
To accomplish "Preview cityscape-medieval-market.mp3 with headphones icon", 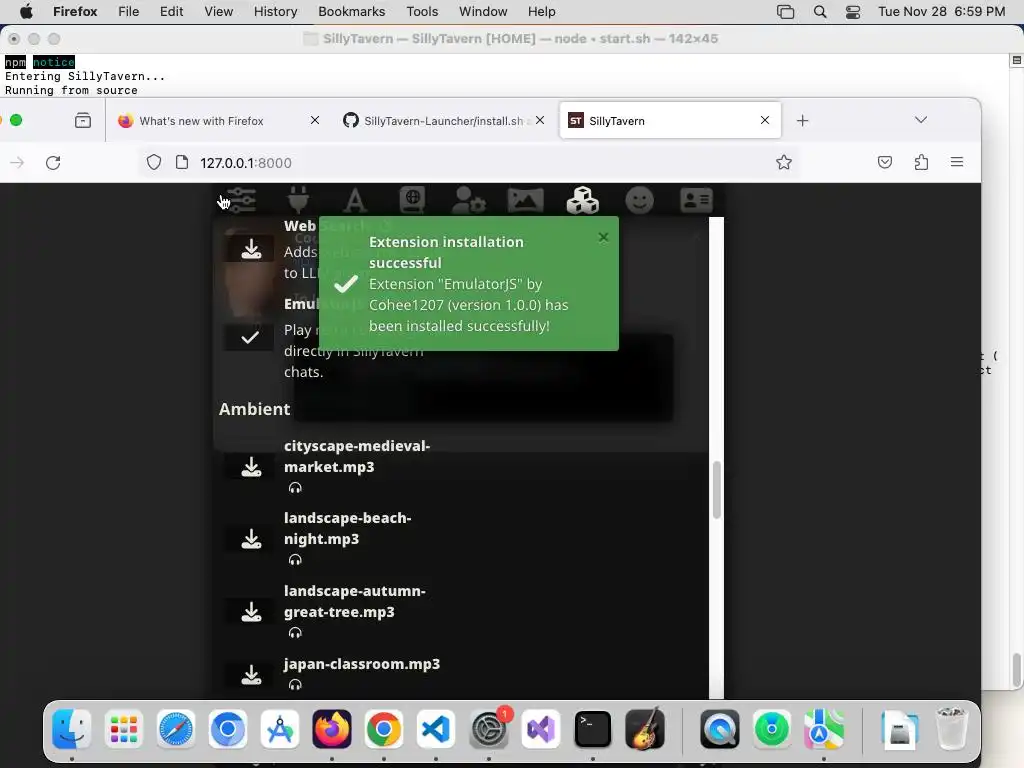I will click(x=295, y=488).
